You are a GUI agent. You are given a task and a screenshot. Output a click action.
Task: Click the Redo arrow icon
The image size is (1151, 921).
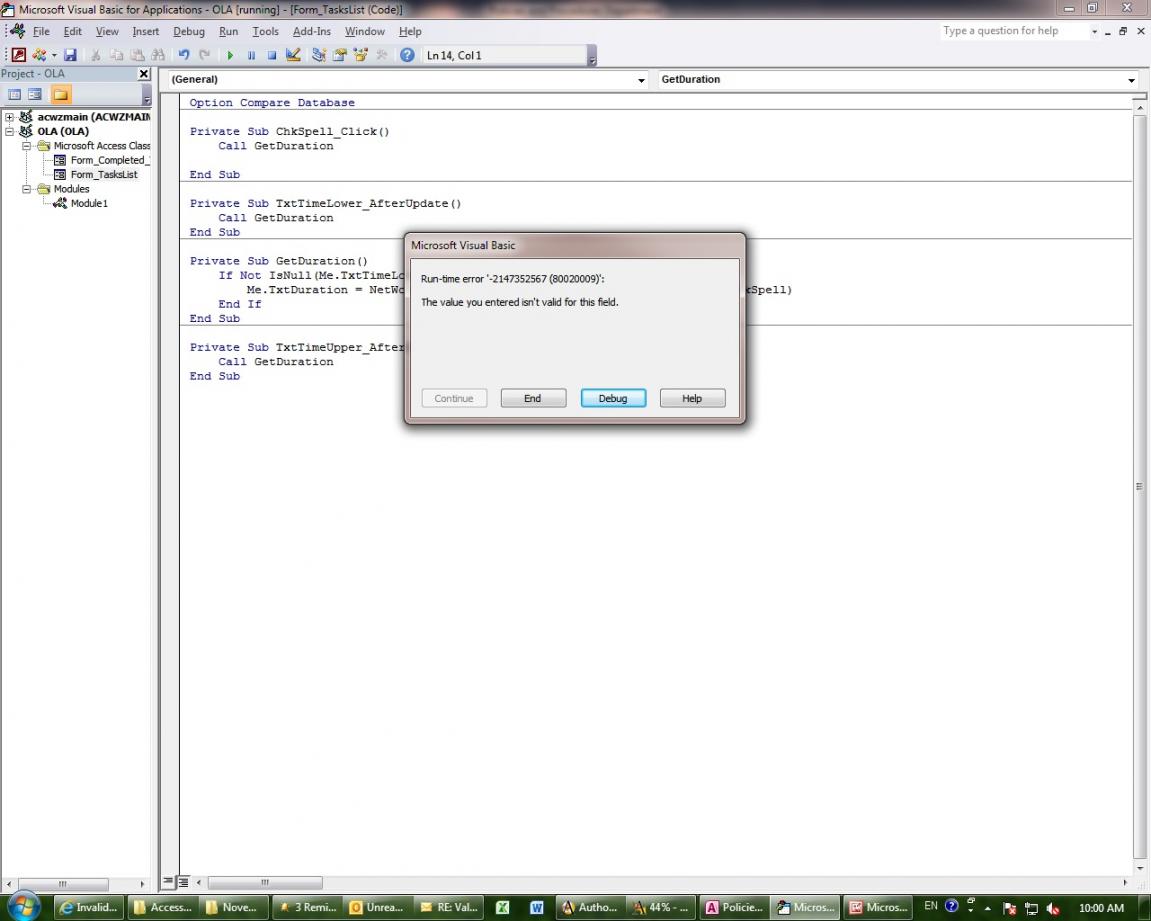coord(205,55)
